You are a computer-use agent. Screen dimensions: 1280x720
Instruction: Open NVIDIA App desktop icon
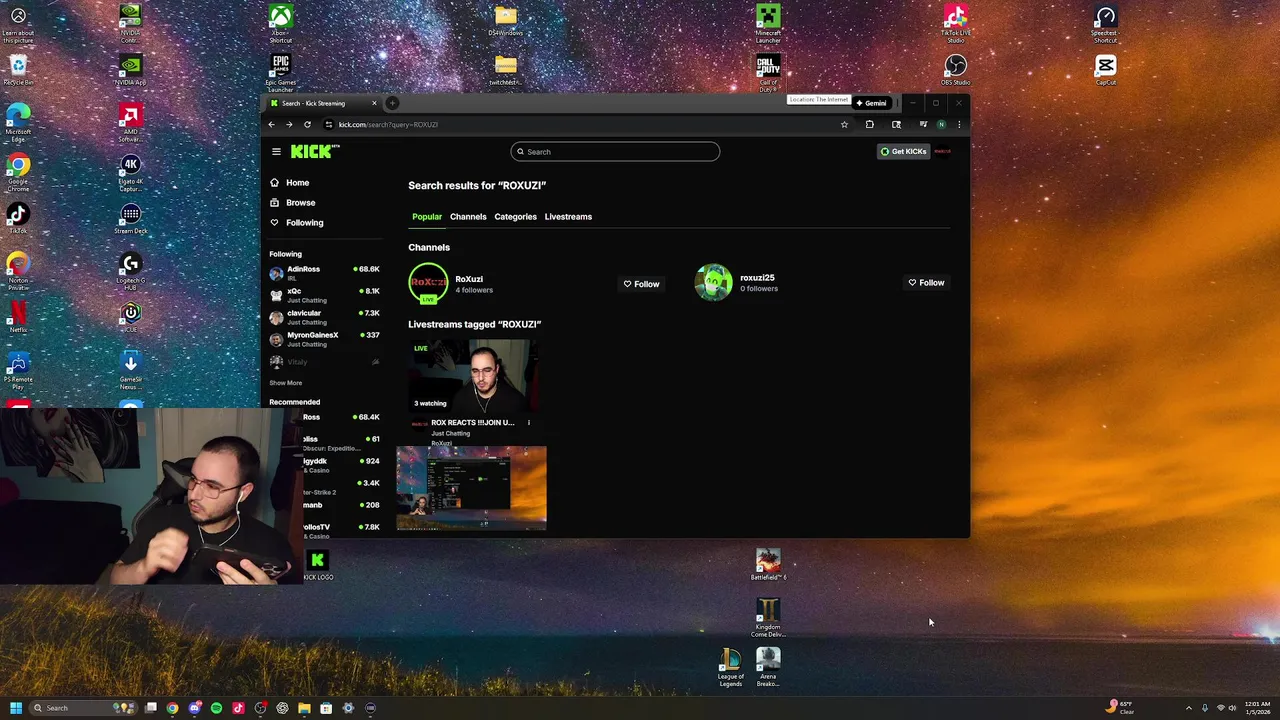click(131, 71)
